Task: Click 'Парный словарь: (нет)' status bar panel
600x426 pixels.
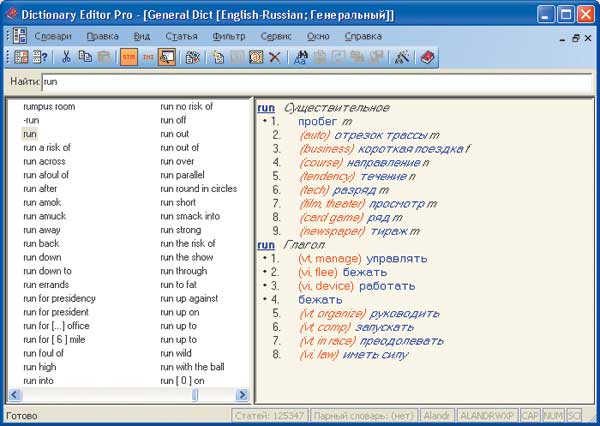Action: click(364, 416)
